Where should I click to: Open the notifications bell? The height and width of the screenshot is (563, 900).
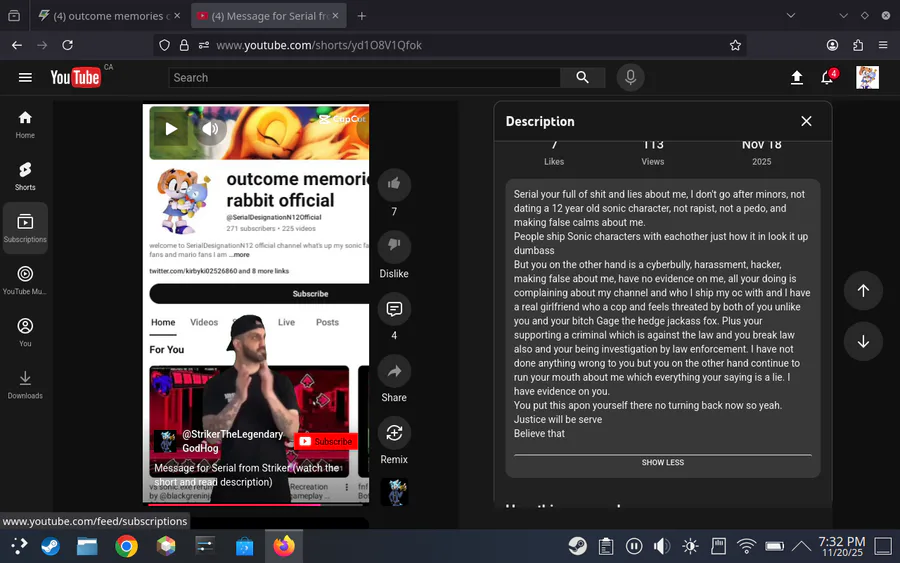[x=827, y=77]
